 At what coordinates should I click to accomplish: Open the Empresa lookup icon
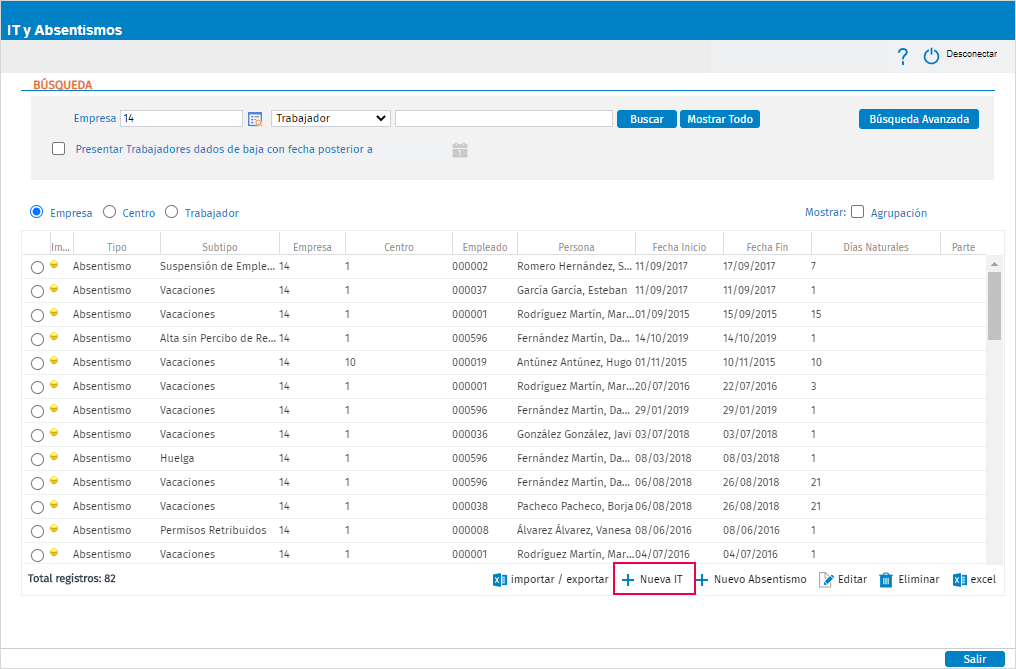(x=255, y=119)
